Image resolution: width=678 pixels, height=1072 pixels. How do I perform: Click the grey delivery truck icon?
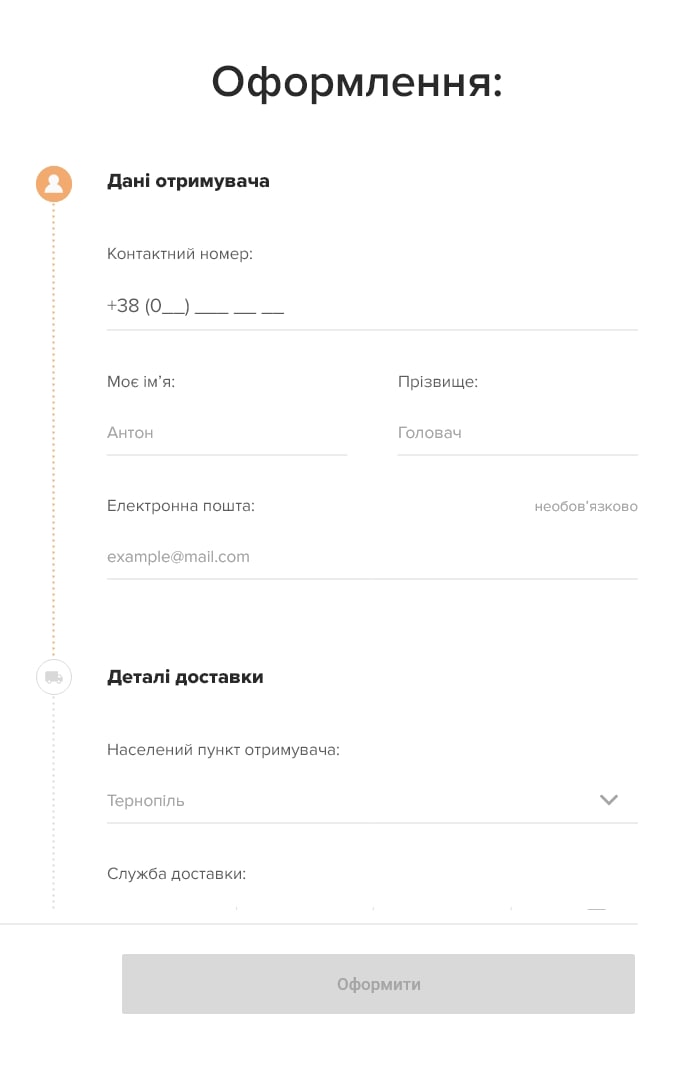click(54, 677)
